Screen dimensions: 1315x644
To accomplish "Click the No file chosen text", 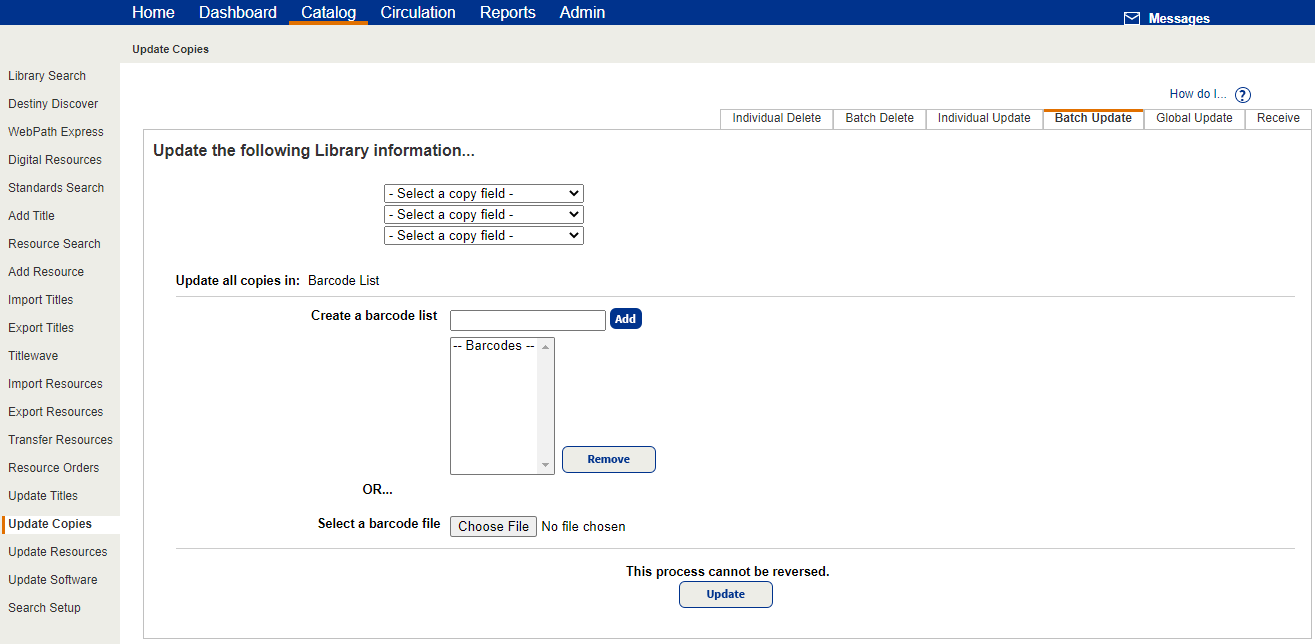I will (x=583, y=527).
